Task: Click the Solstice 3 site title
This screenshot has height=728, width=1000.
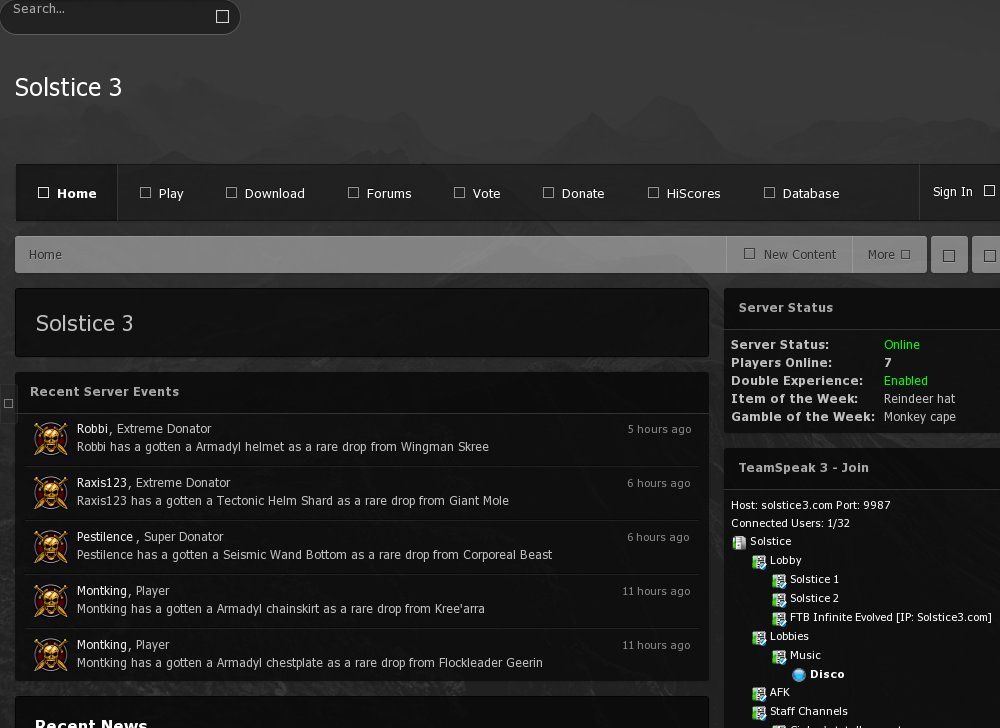Action: point(68,88)
